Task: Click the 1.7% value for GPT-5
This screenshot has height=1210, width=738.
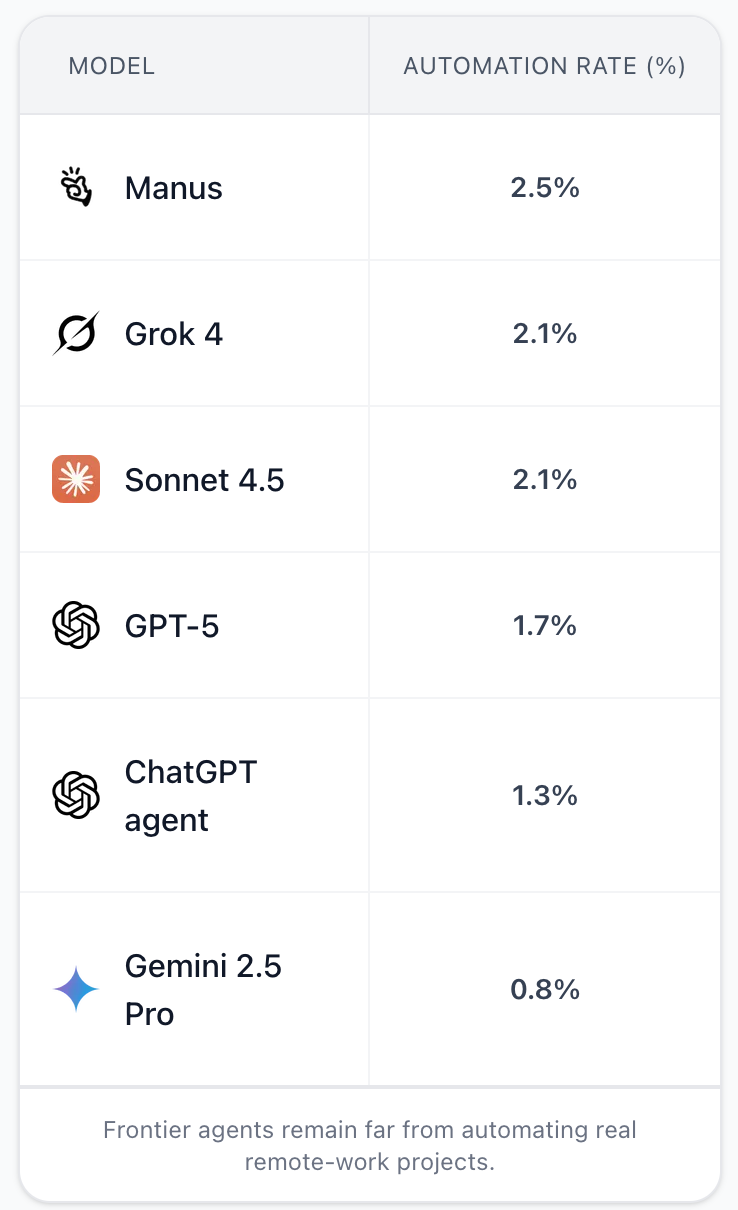Action: click(545, 626)
